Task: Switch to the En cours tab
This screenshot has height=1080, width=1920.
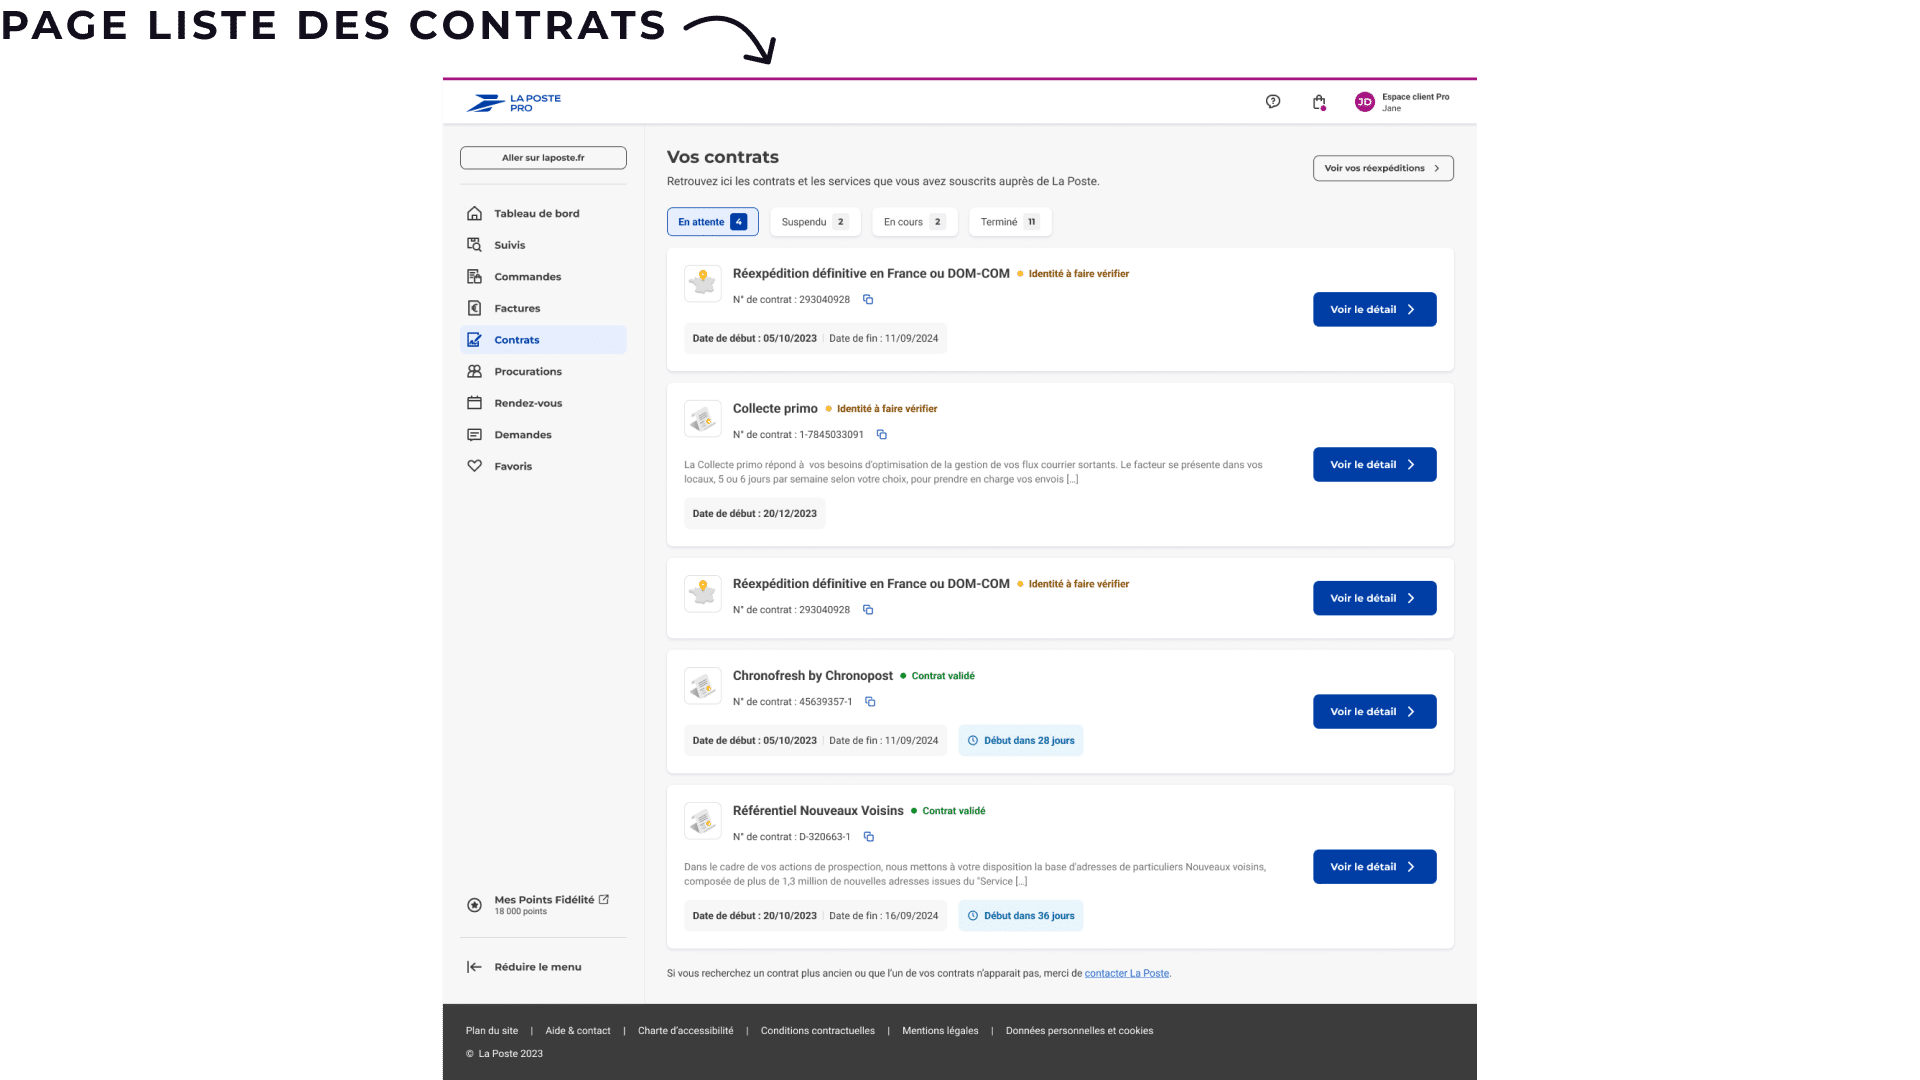Action: (x=915, y=222)
